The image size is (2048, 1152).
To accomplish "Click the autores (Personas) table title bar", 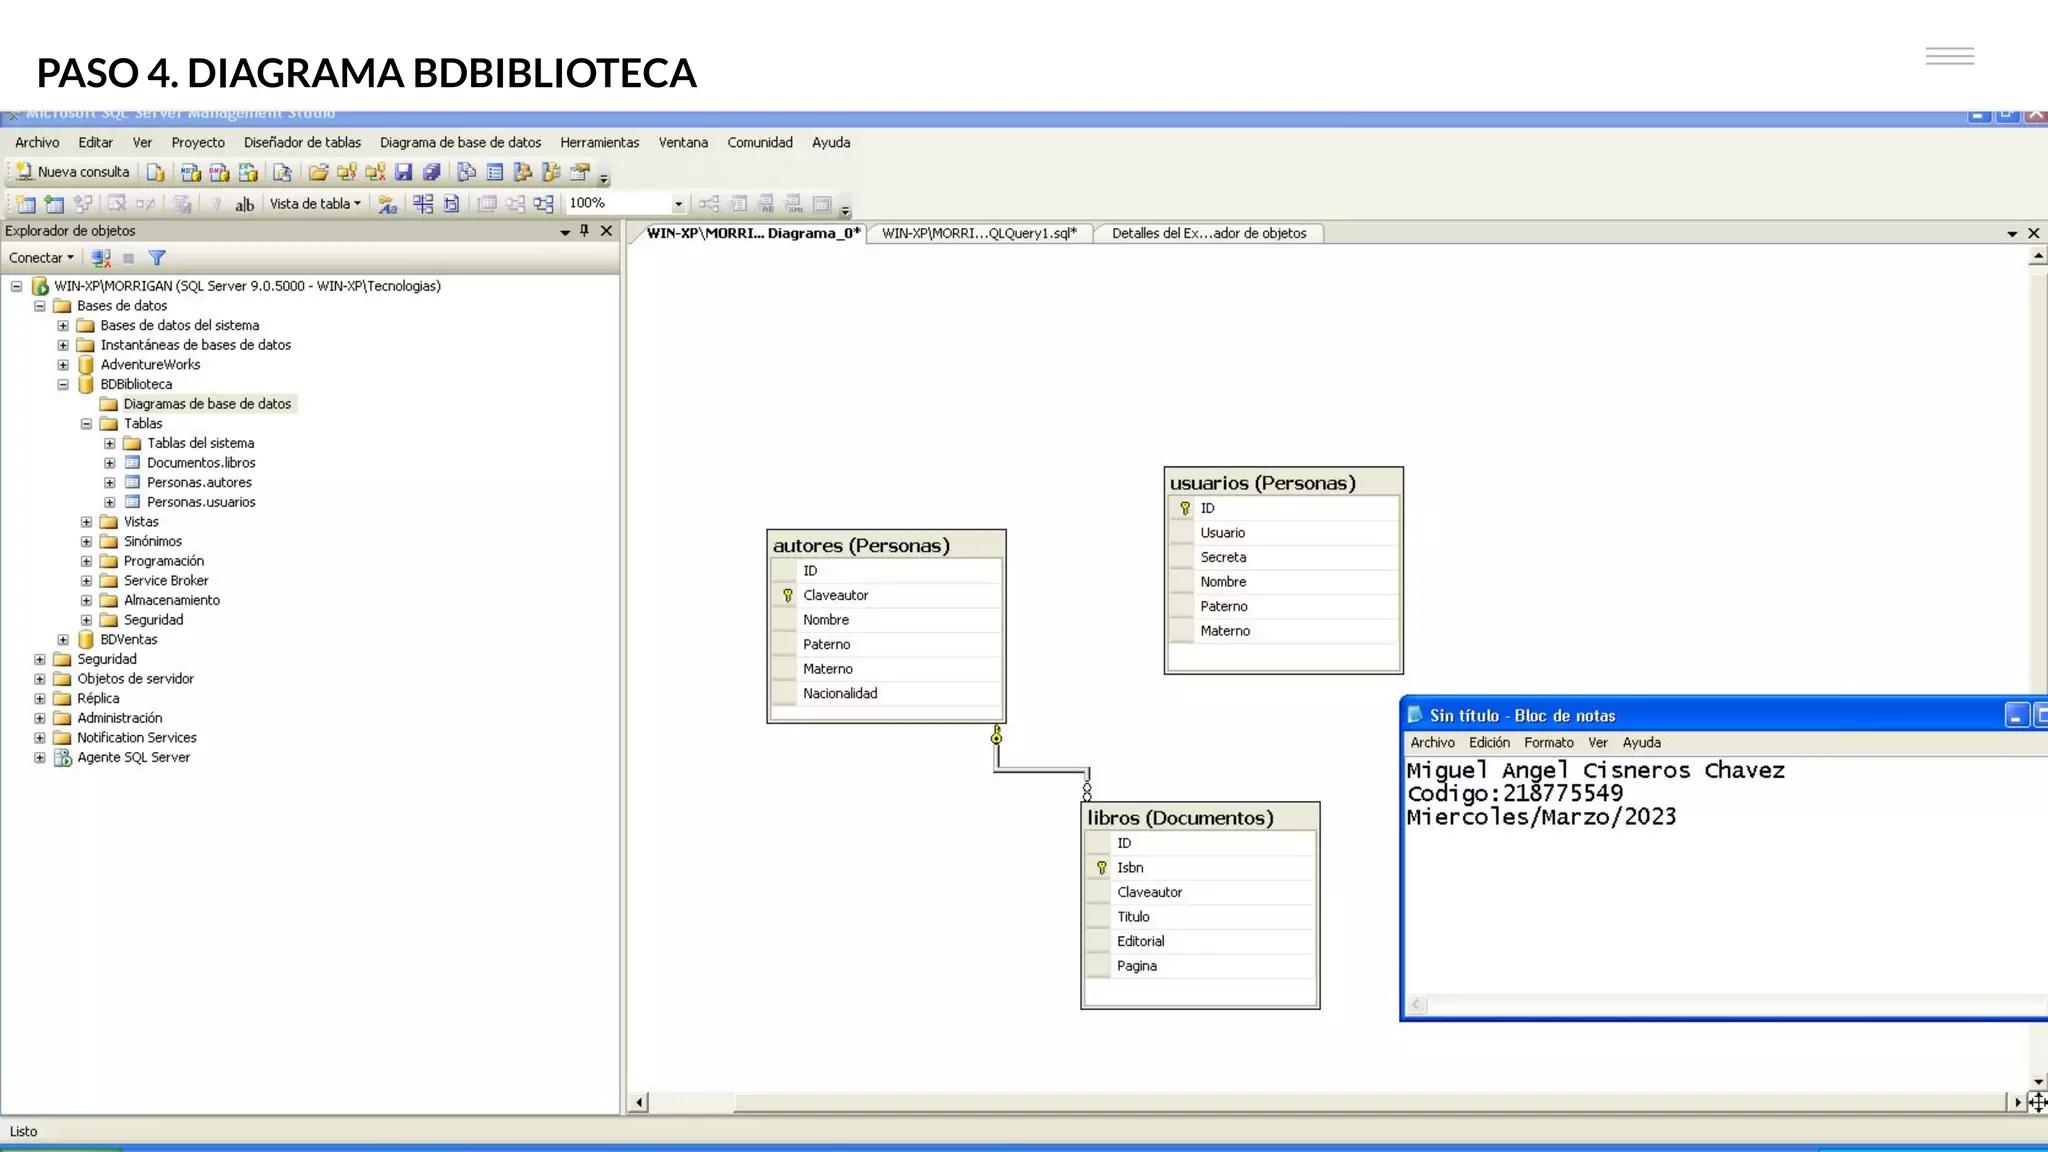I will (886, 545).
